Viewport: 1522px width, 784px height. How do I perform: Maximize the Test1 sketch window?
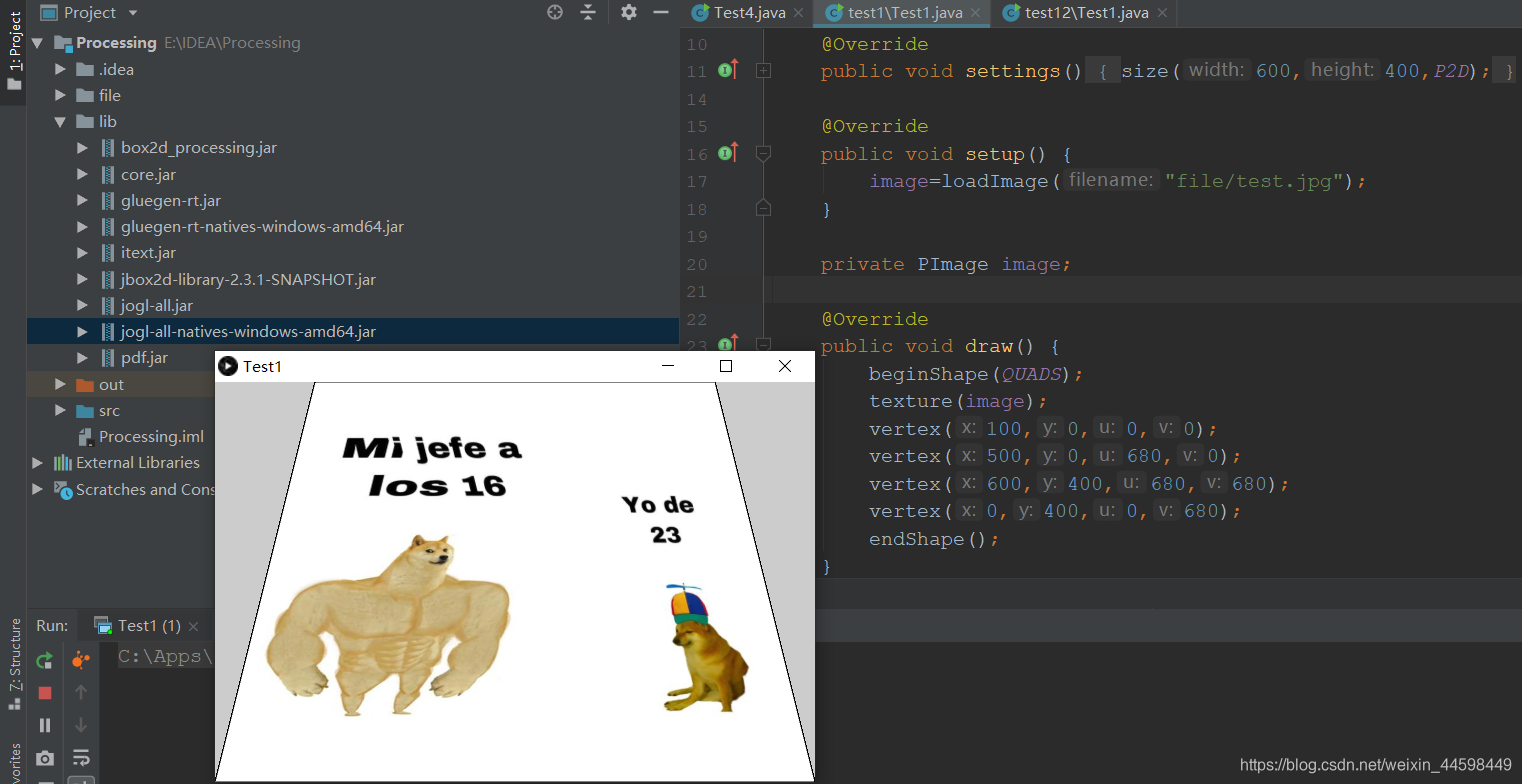(x=726, y=366)
